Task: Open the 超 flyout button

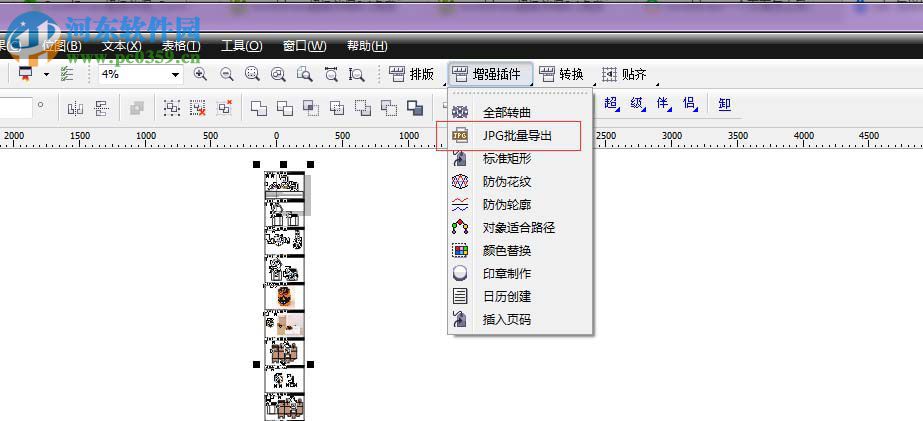Action: point(610,104)
